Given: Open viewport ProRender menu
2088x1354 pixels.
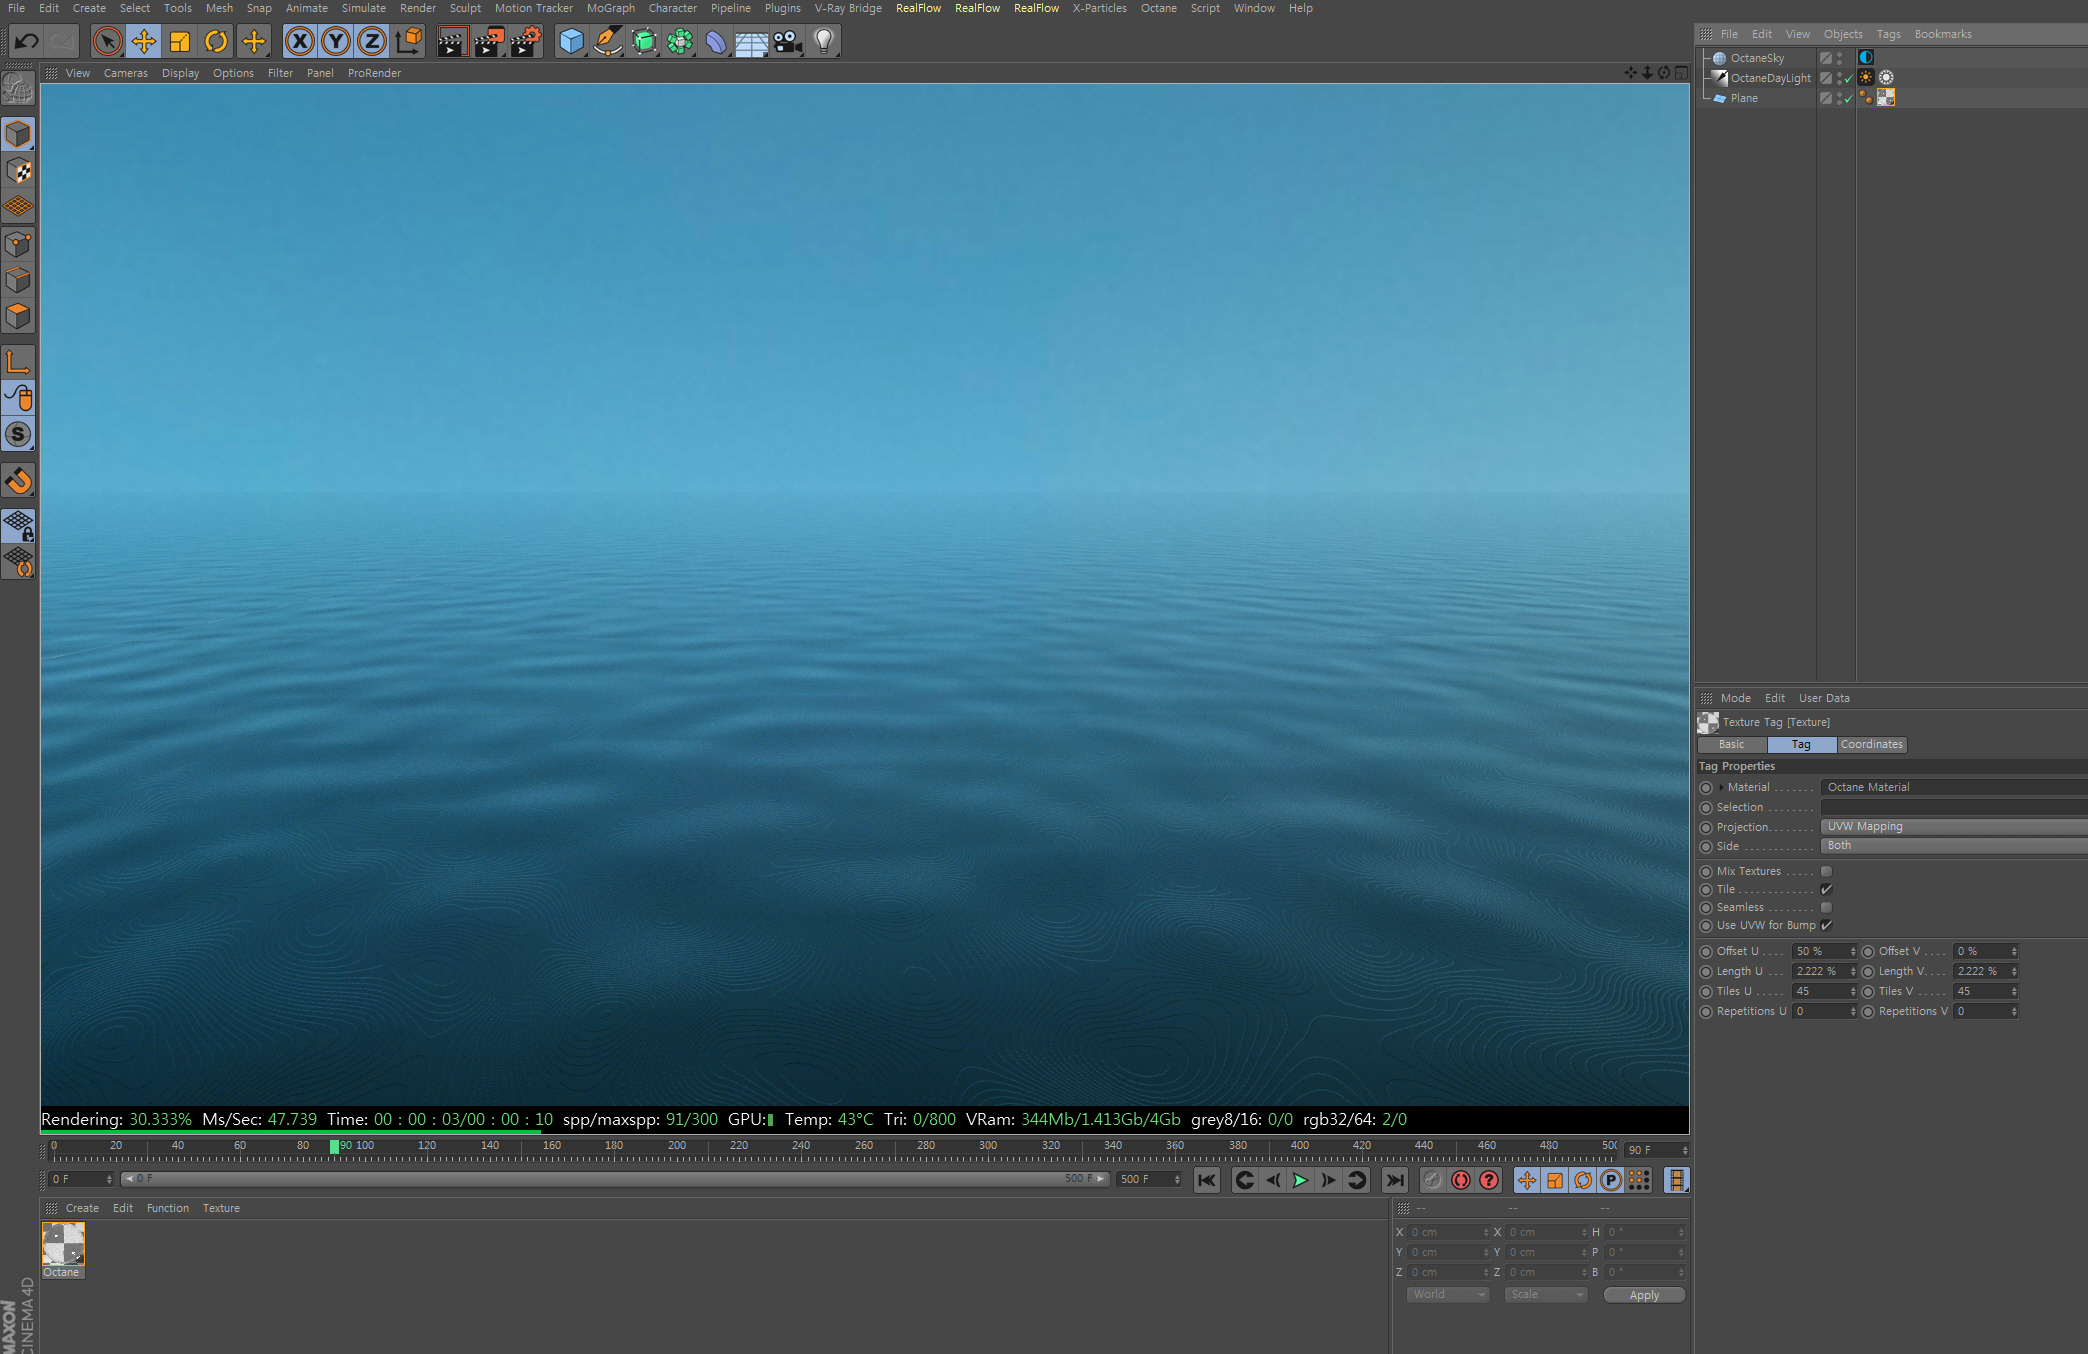Looking at the screenshot, I should 374,73.
